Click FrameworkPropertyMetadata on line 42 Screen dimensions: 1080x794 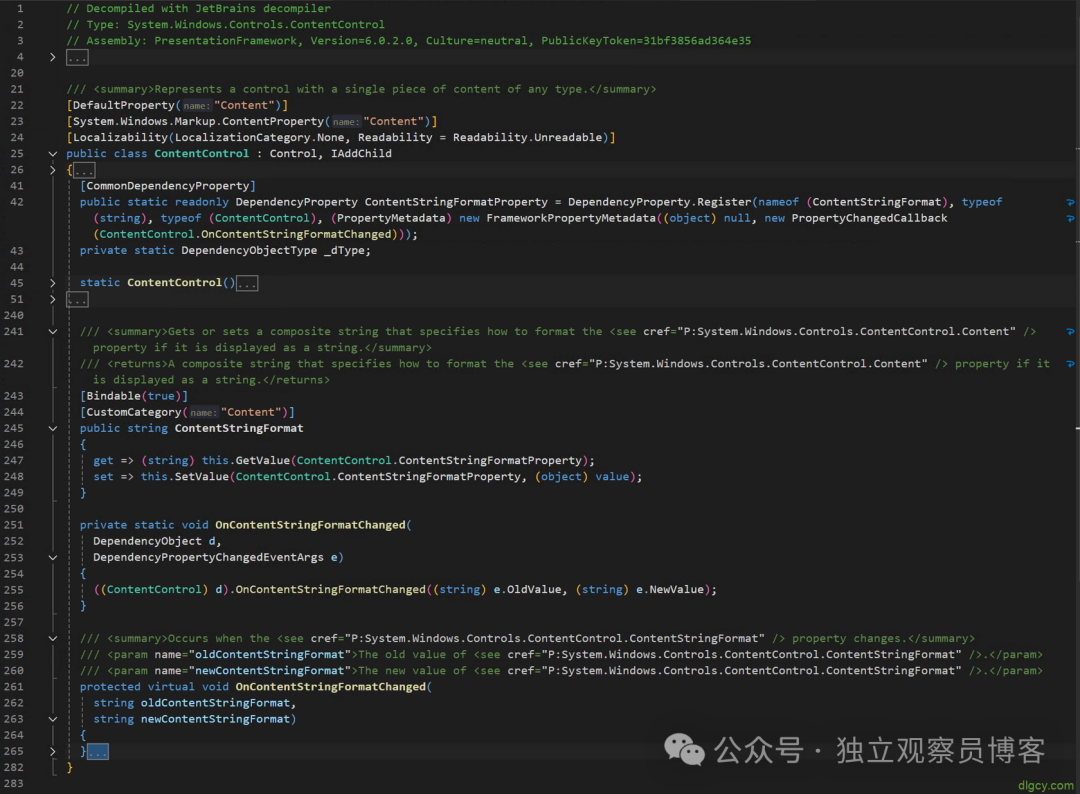pos(571,218)
